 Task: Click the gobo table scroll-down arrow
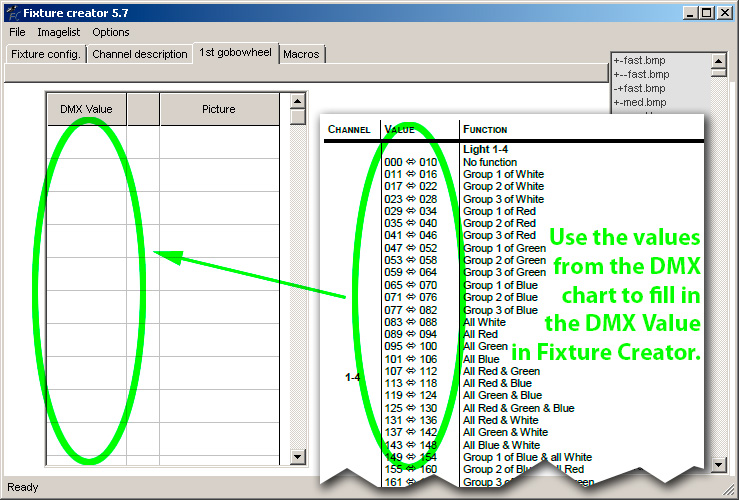pos(297,456)
